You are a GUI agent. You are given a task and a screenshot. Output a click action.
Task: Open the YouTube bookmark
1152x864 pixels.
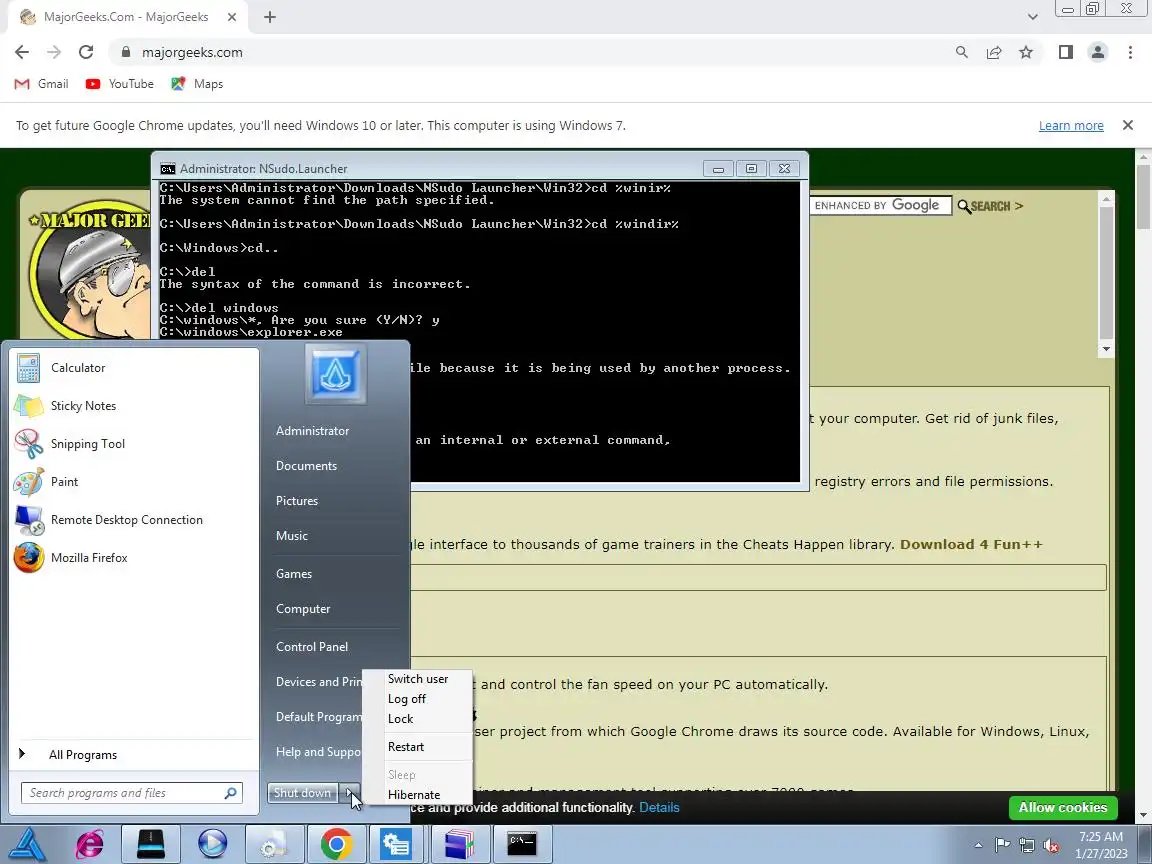120,84
